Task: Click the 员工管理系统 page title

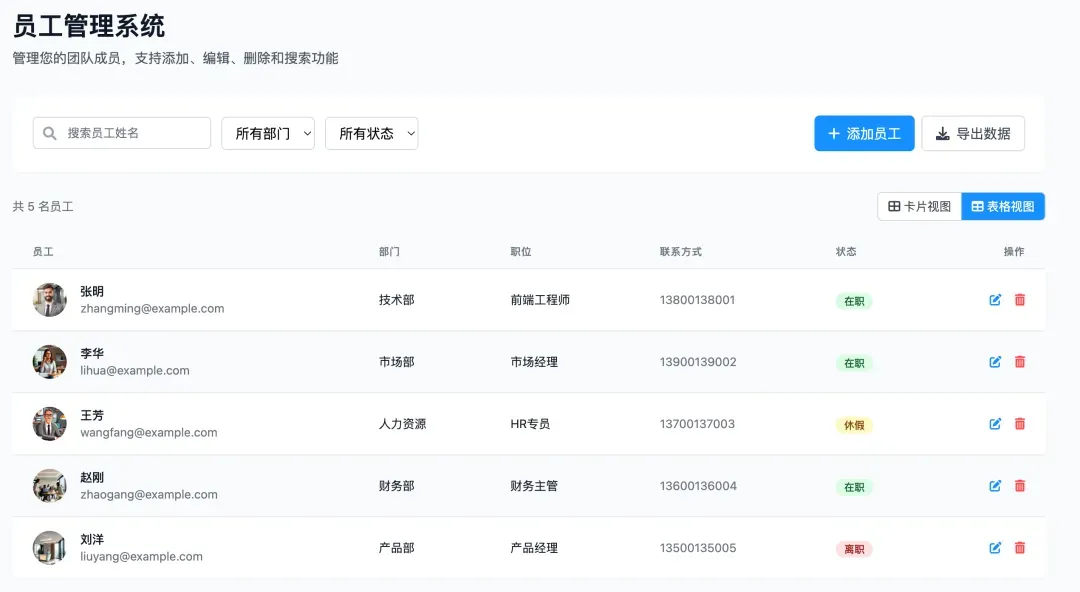Action: [x=89, y=26]
